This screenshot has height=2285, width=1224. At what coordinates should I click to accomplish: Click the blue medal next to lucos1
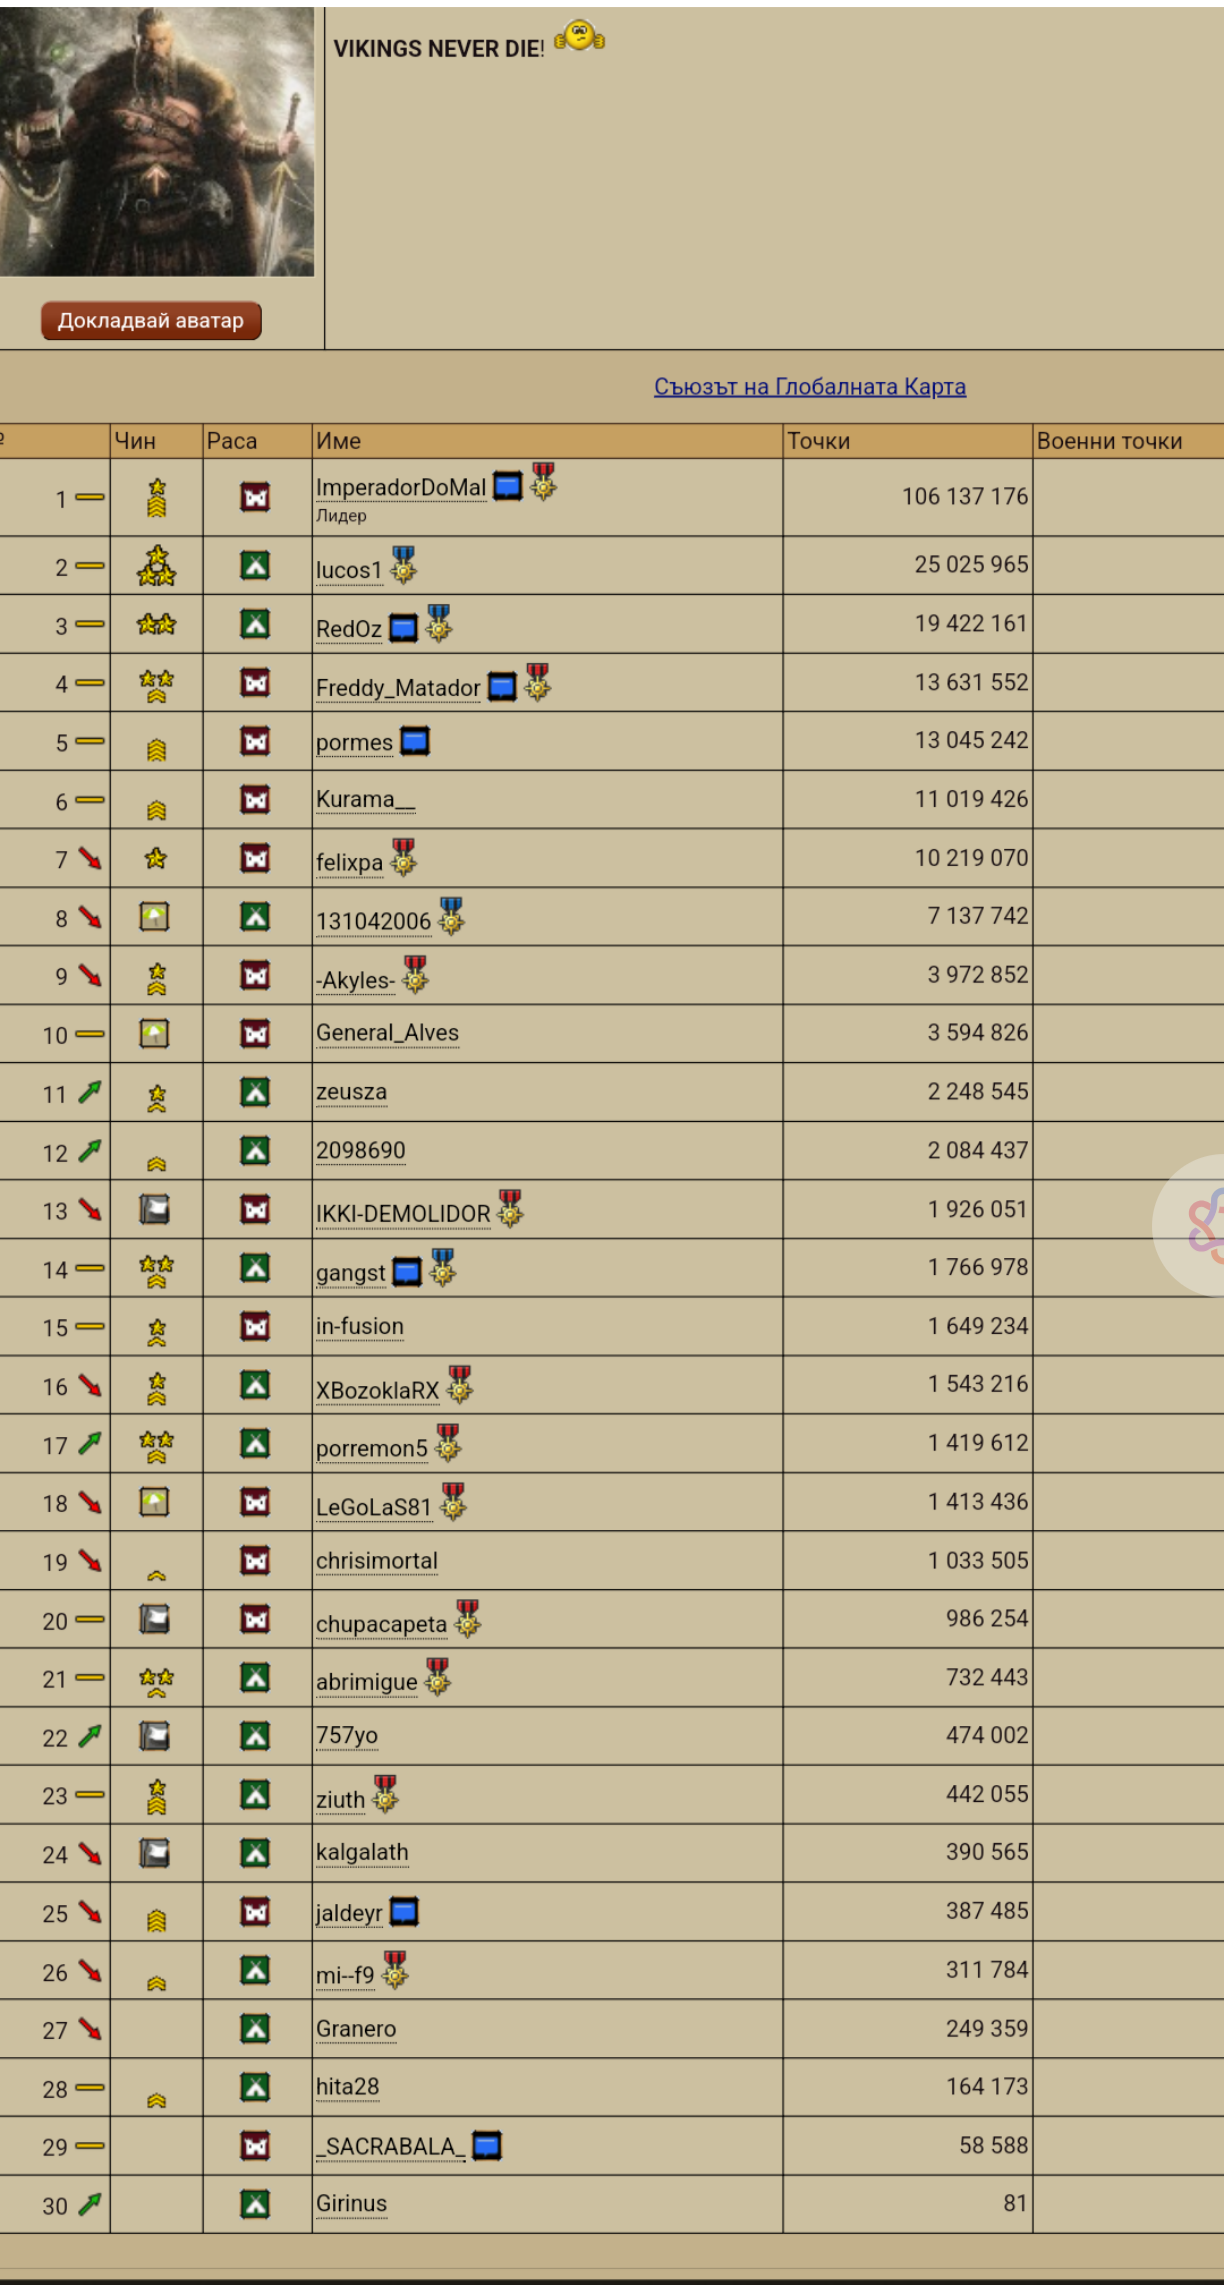(403, 564)
